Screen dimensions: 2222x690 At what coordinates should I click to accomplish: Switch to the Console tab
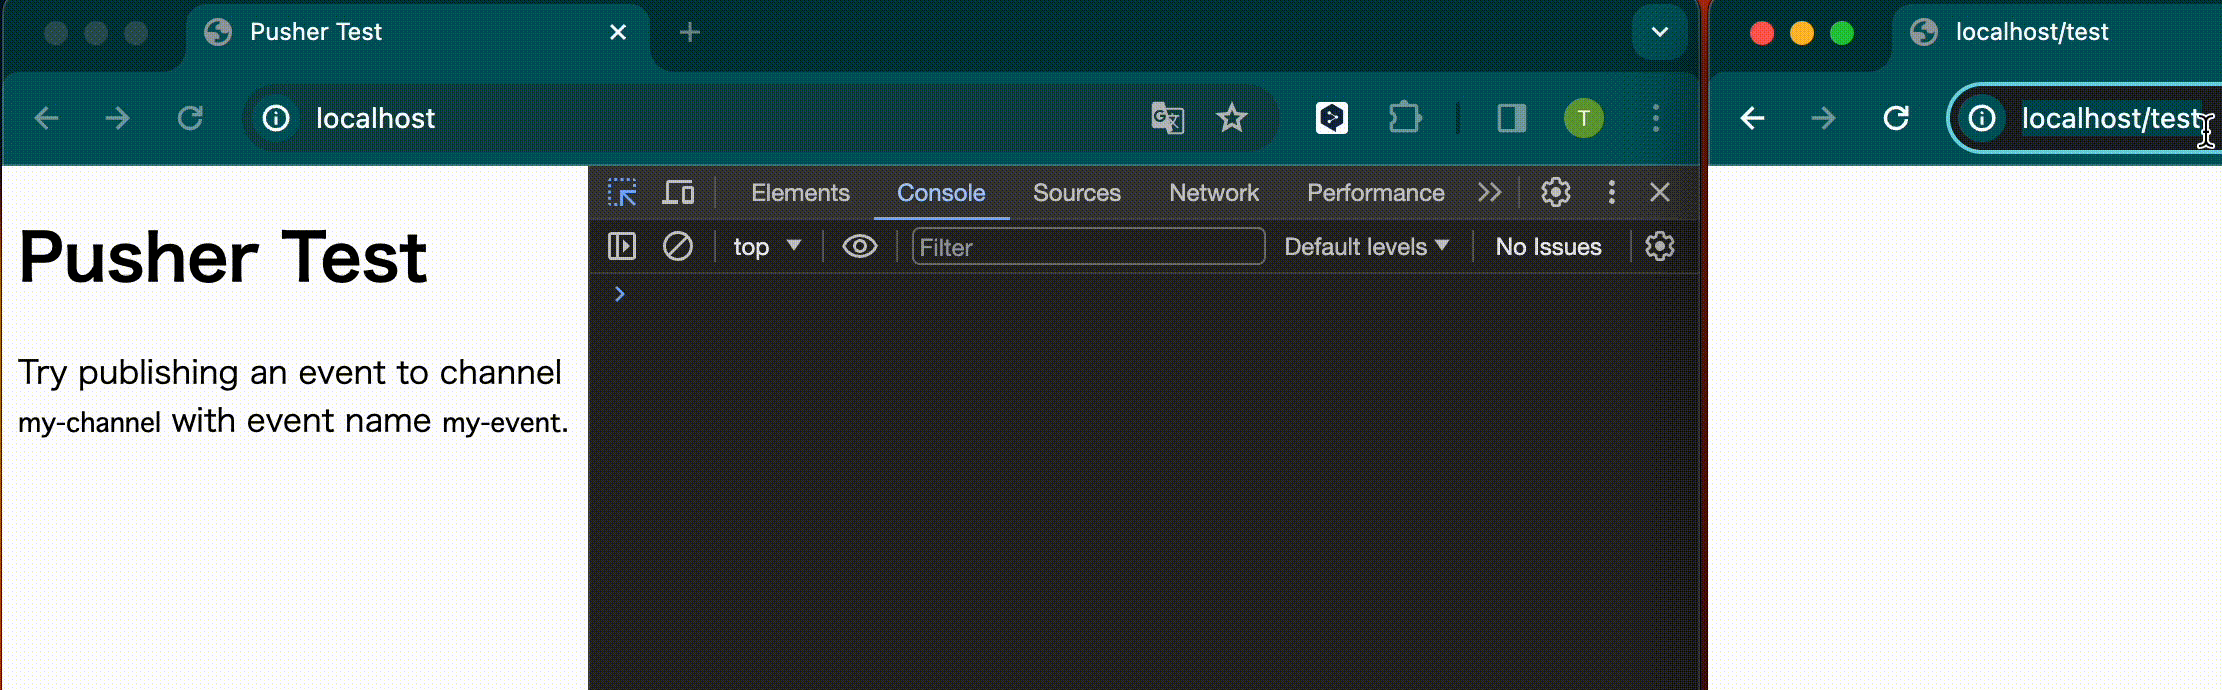(941, 193)
